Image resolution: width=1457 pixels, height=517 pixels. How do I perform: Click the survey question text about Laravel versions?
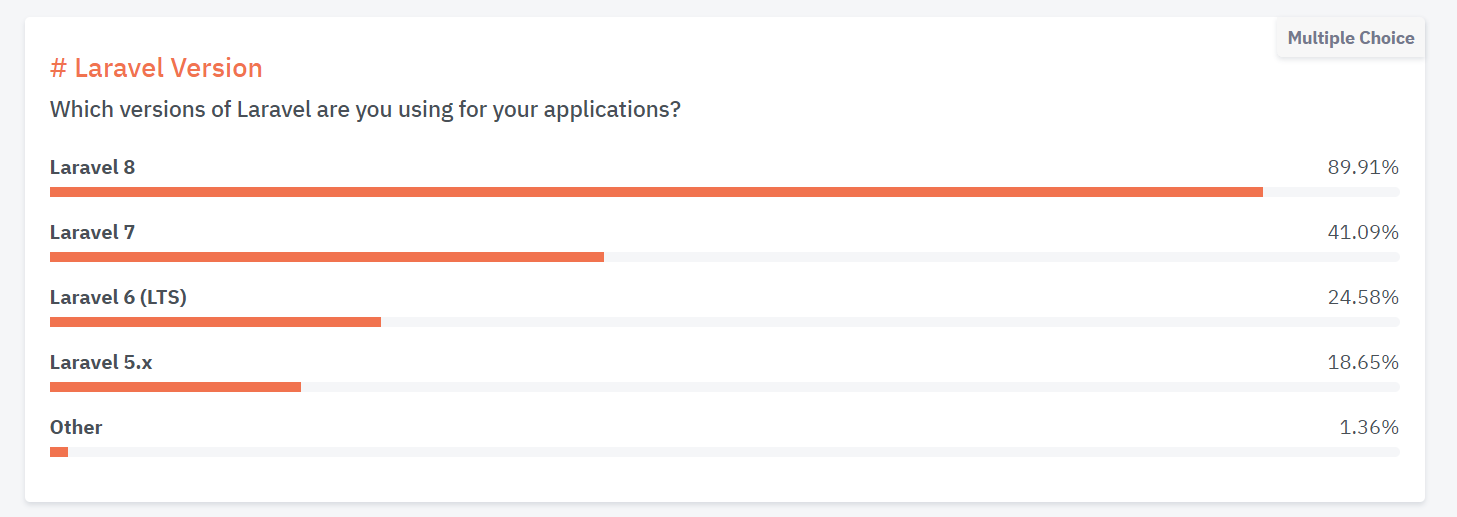[x=365, y=109]
